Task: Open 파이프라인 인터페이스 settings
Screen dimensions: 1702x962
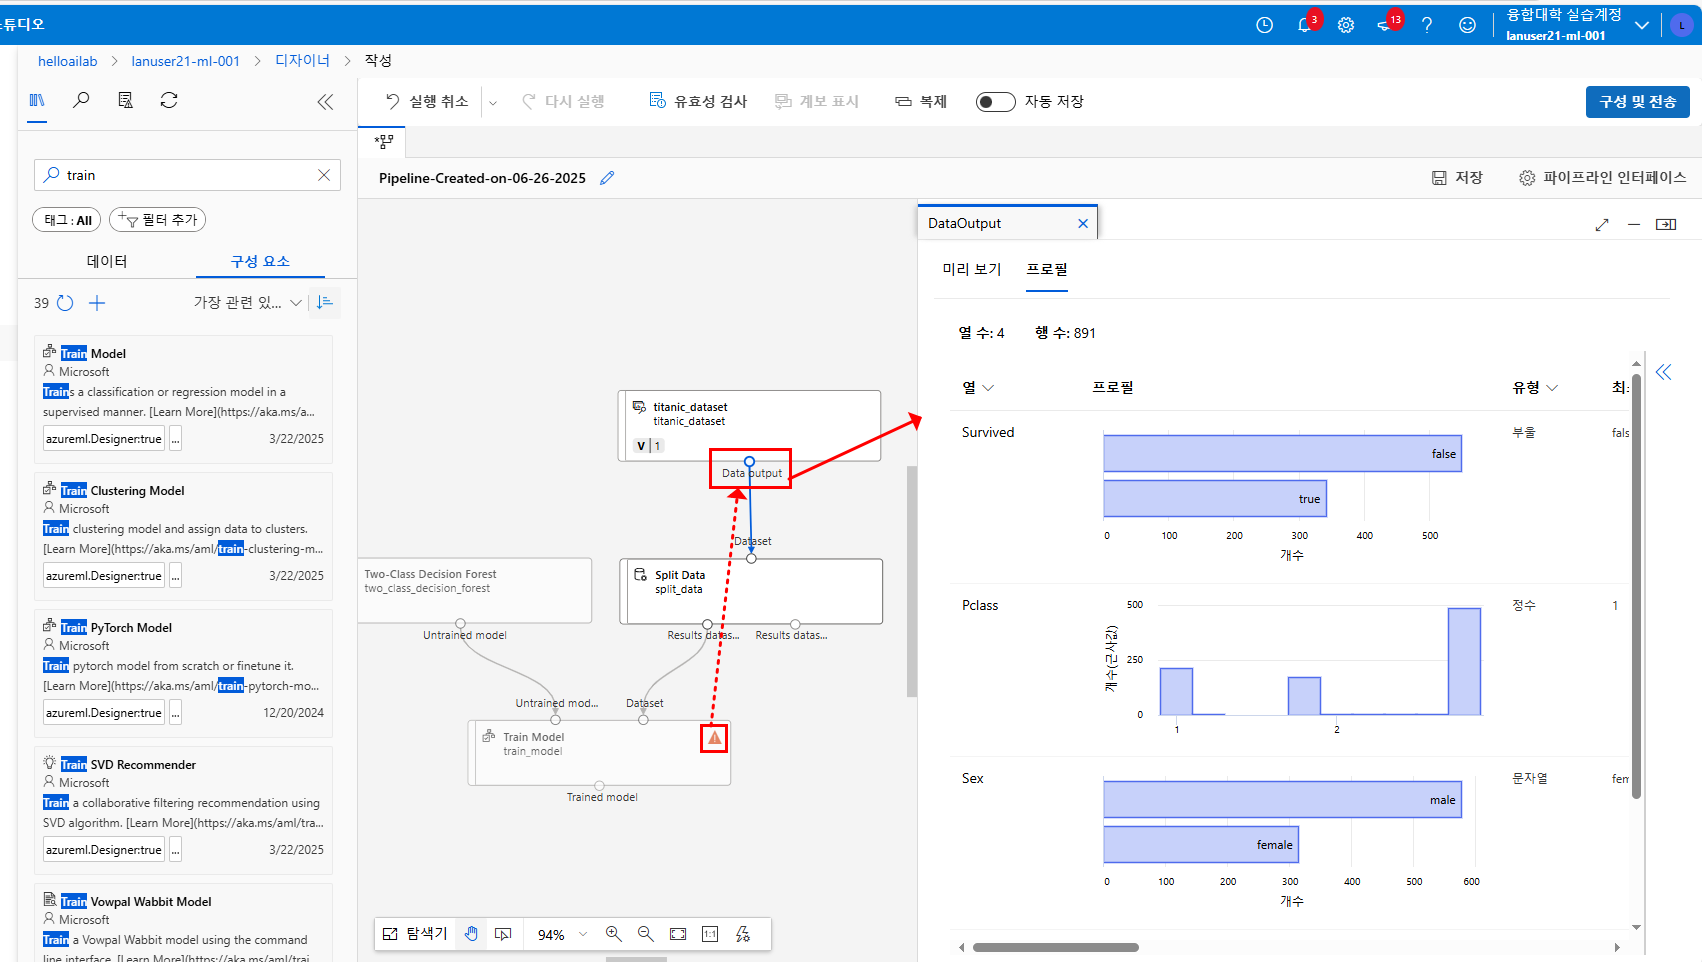Action: click(x=1602, y=178)
